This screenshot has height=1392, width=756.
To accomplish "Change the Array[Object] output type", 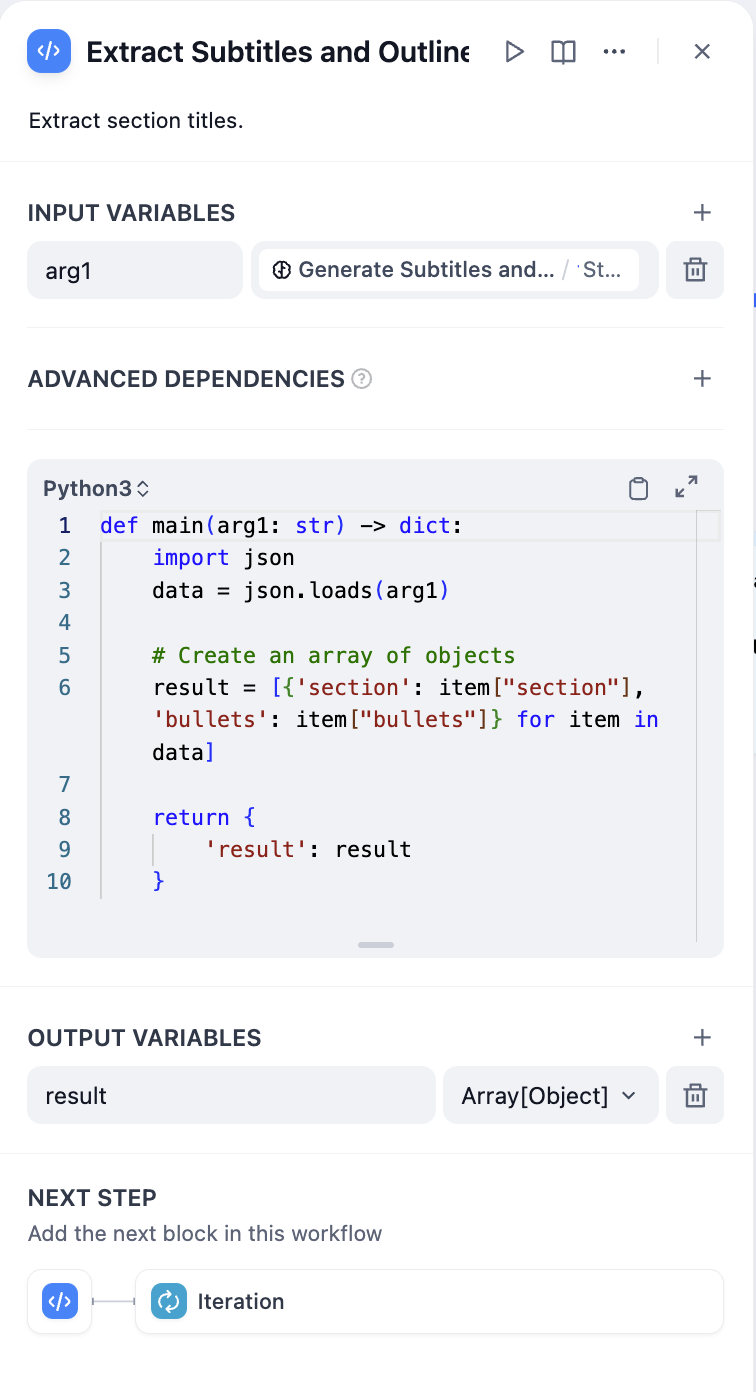I will pyautogui.click(x=549, y=1096).
